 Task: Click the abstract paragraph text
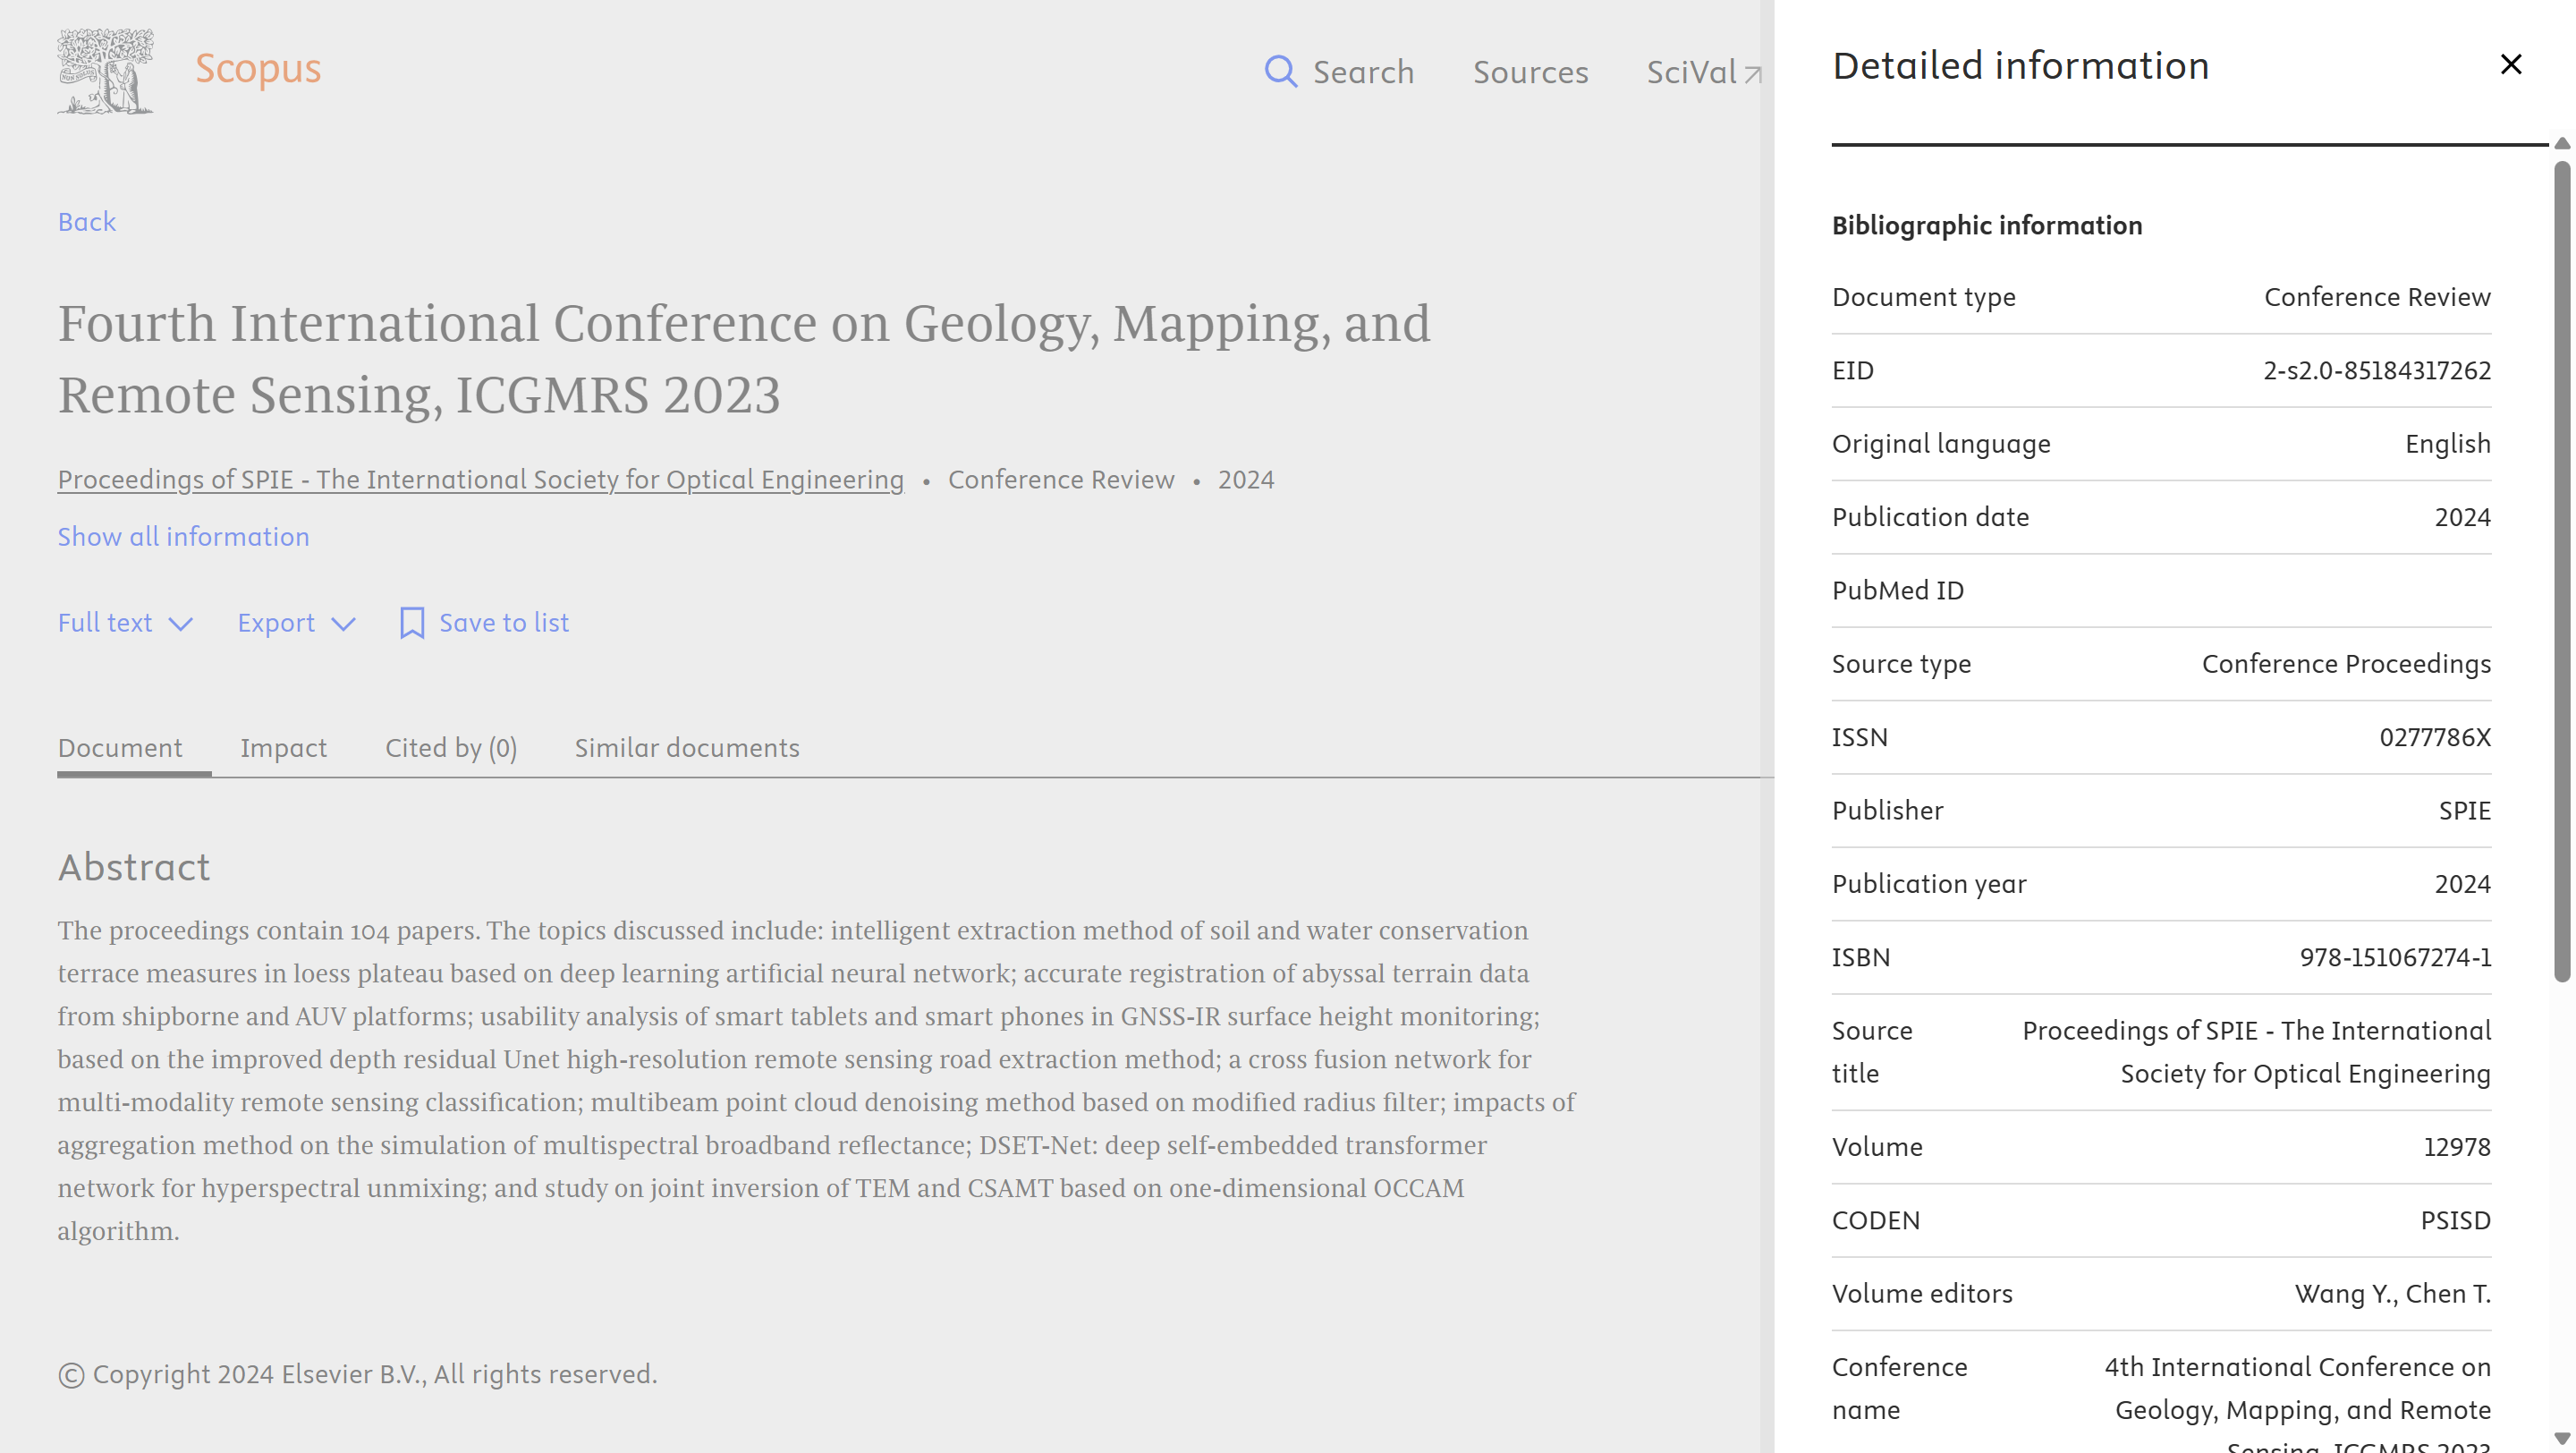click(816, 1081)
